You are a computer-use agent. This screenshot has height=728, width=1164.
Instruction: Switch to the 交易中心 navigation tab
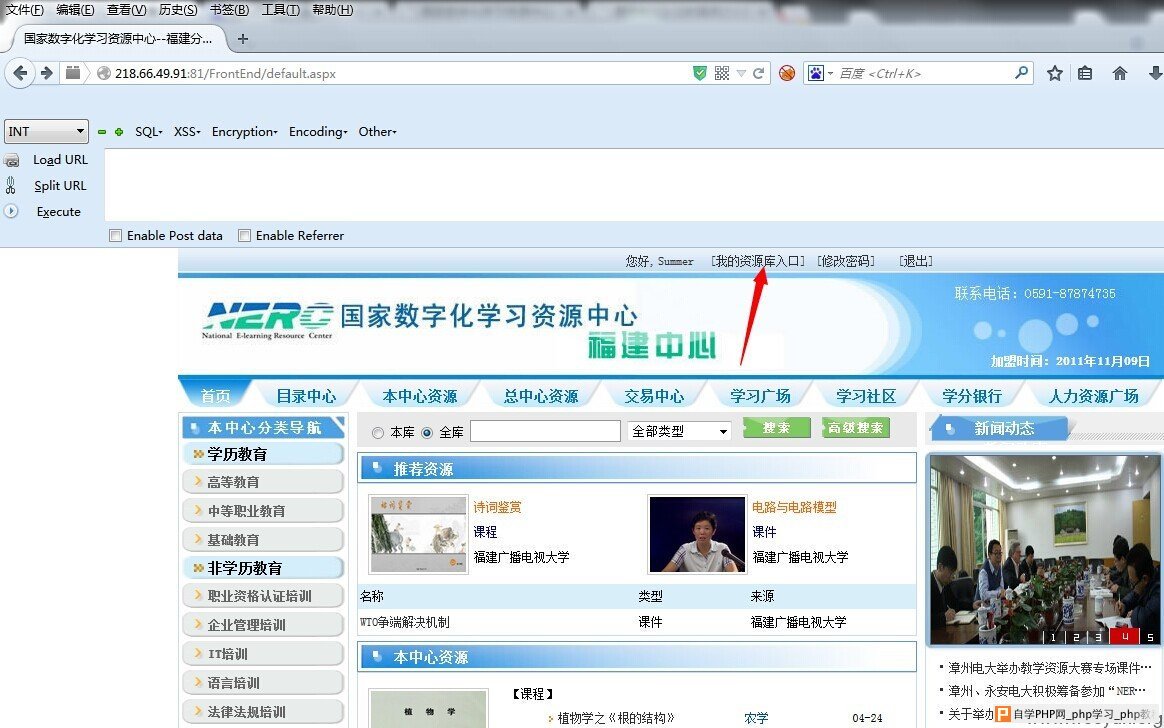tap(654, 396)
